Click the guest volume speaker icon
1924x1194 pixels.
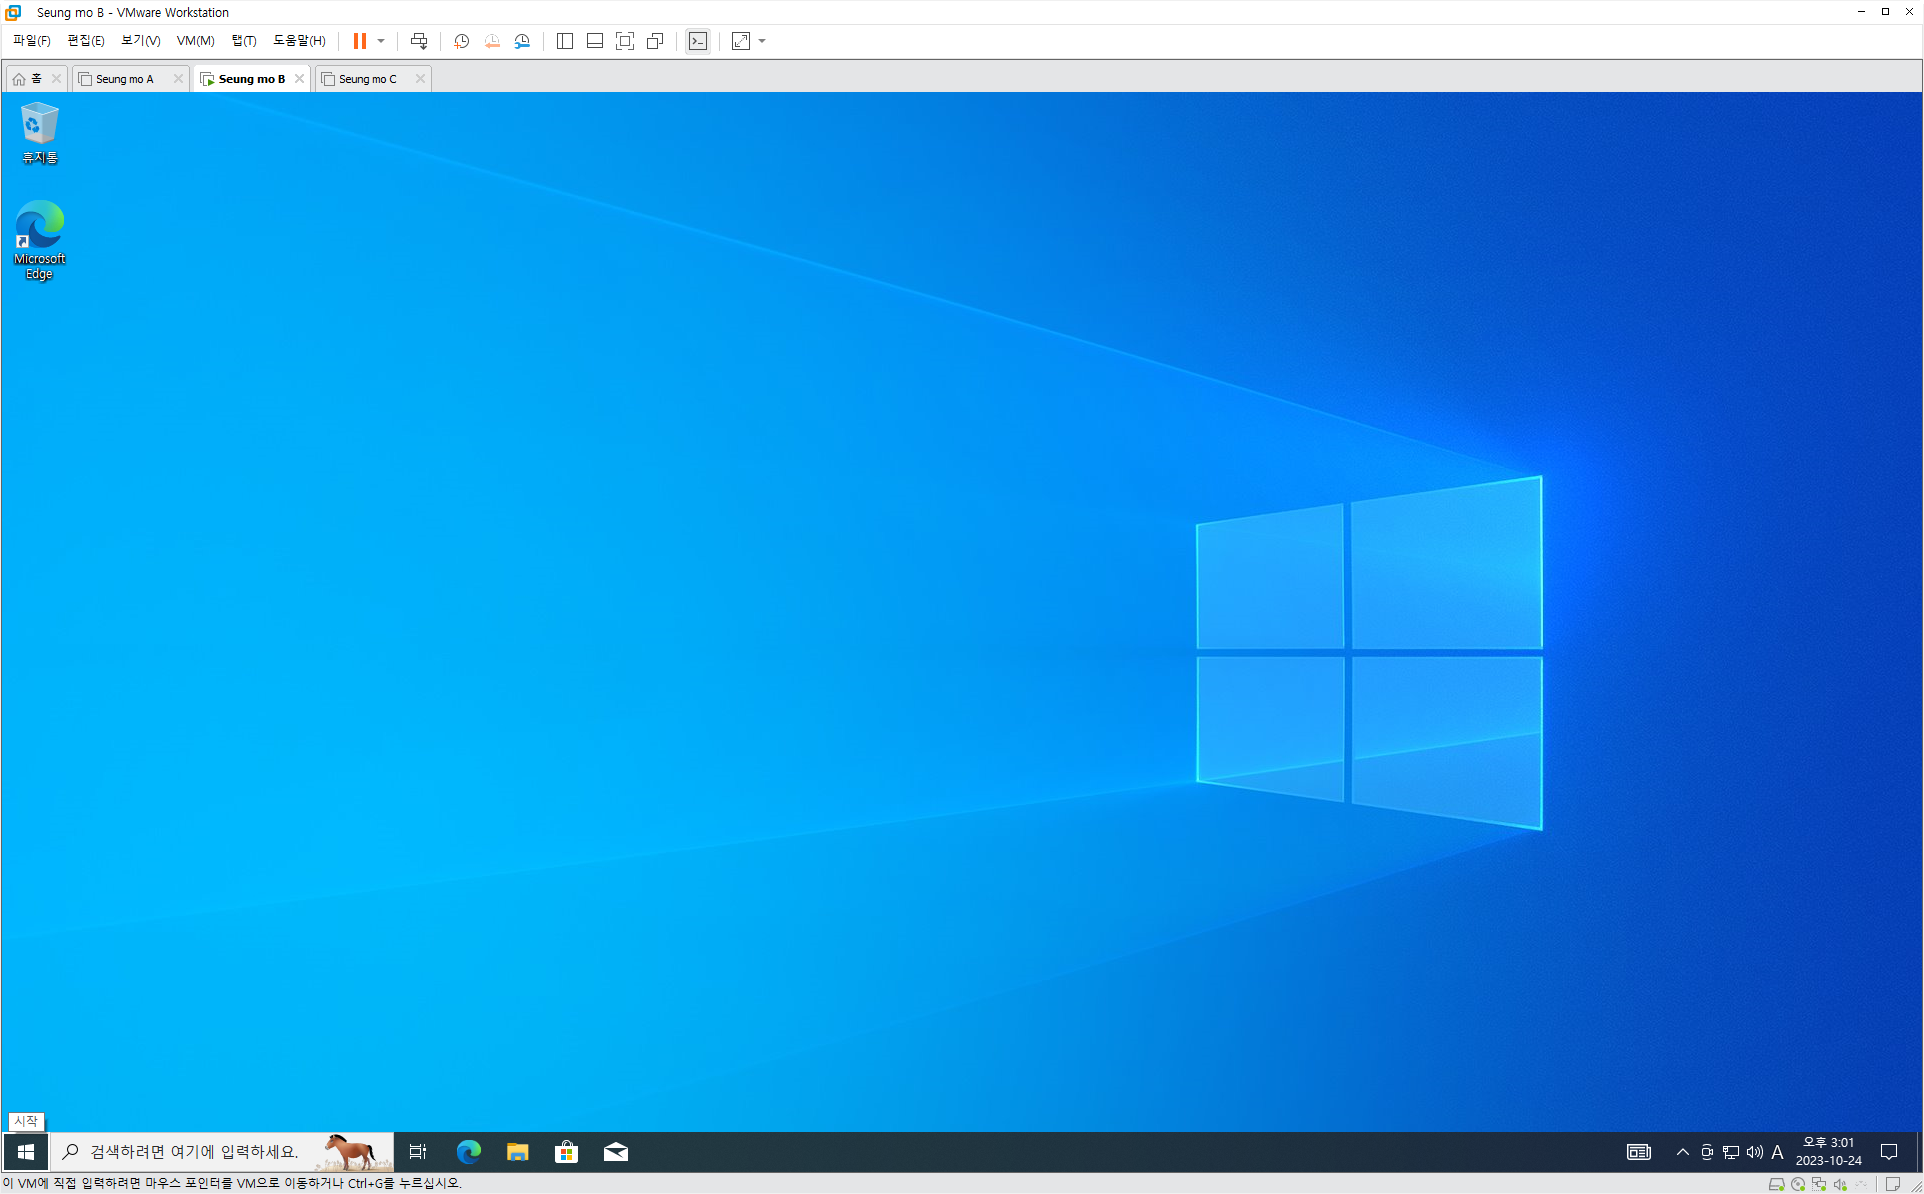point(1755,1152)
